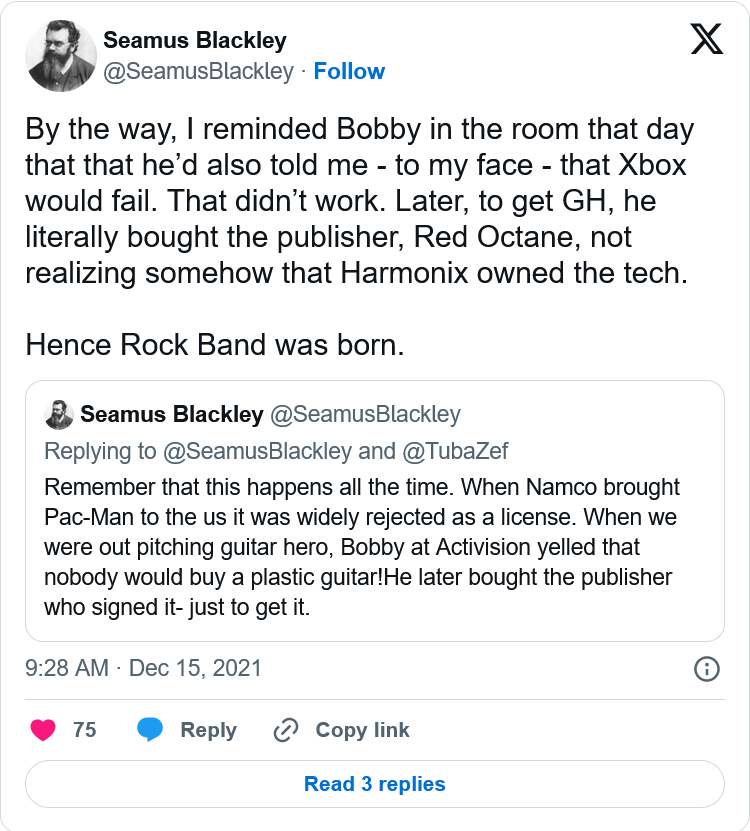
Task: Open the Read 3 replies button
Action: (x=375, y=784)
